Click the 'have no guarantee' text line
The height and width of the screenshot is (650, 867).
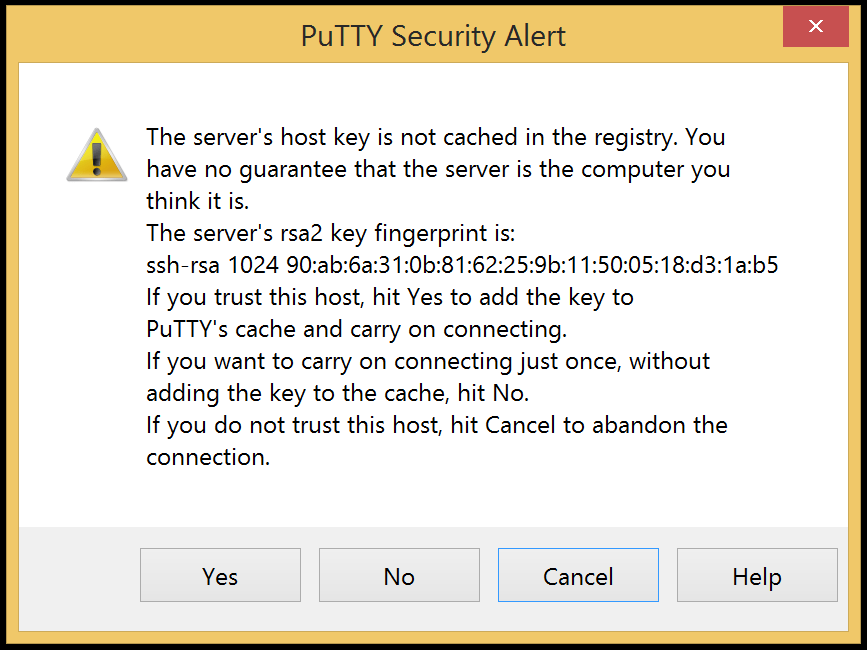click(438, 170)
